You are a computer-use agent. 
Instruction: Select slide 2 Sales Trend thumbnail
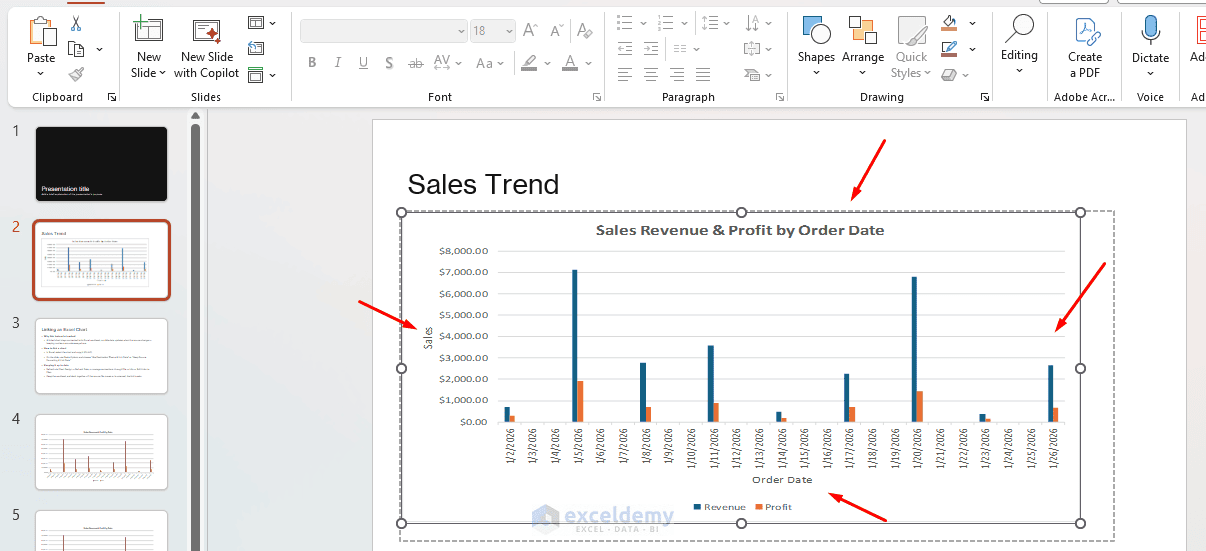coord(101,260)
